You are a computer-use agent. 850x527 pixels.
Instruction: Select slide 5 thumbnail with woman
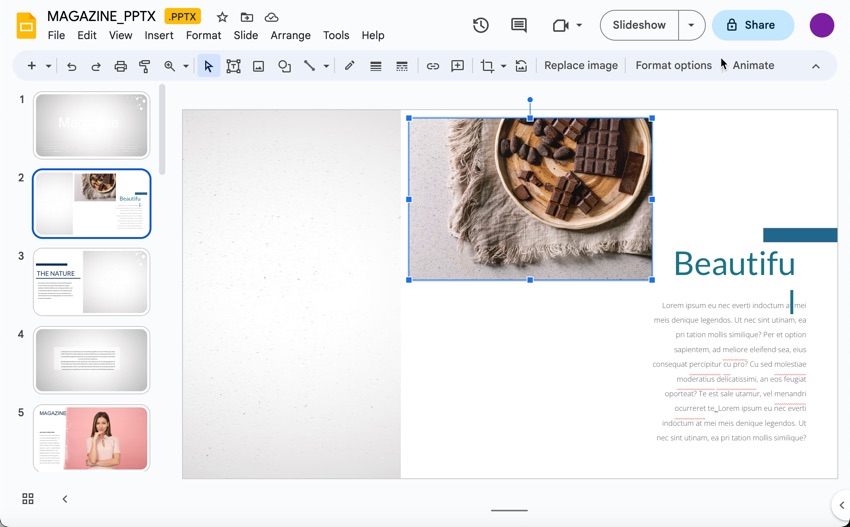point(91,438)
